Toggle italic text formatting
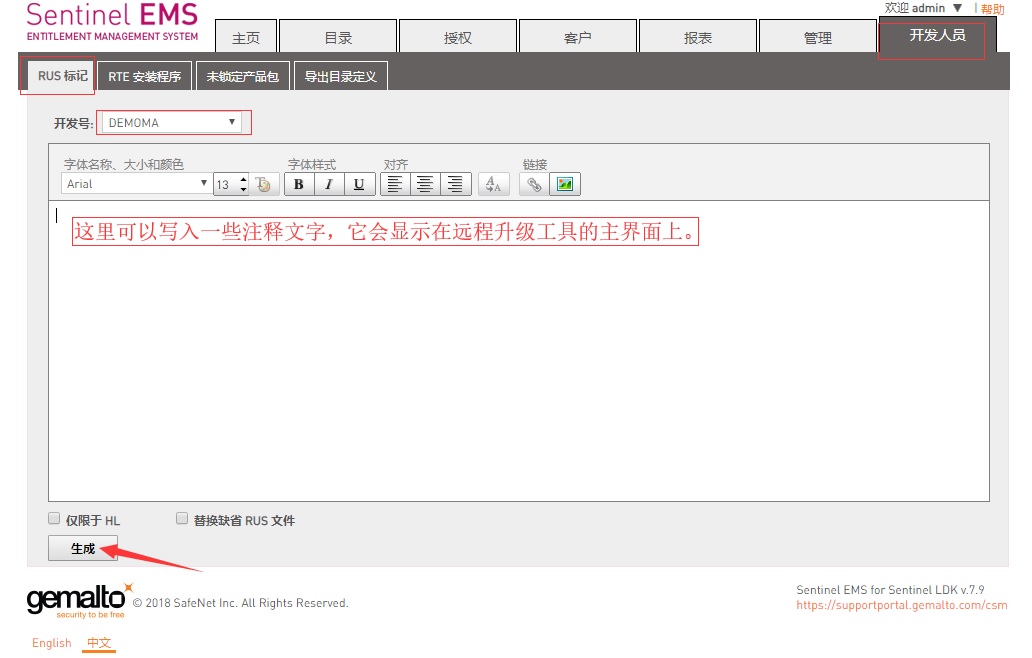The height and width of the screenshot is (658, 1032). point(329,184)
